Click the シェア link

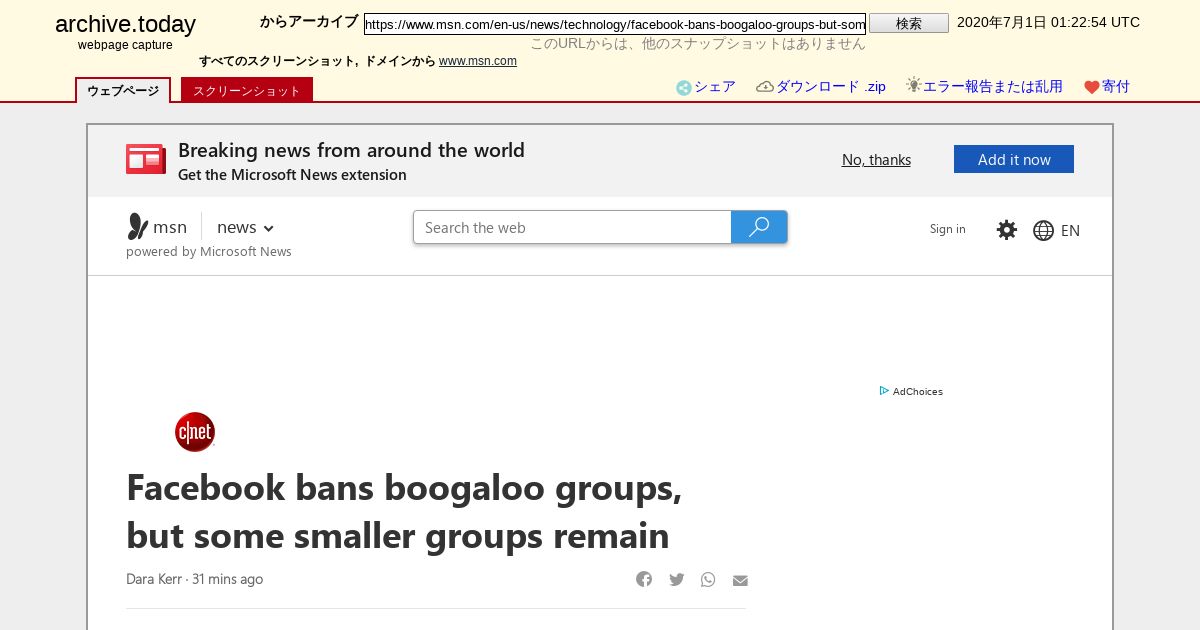coord(715,87)
